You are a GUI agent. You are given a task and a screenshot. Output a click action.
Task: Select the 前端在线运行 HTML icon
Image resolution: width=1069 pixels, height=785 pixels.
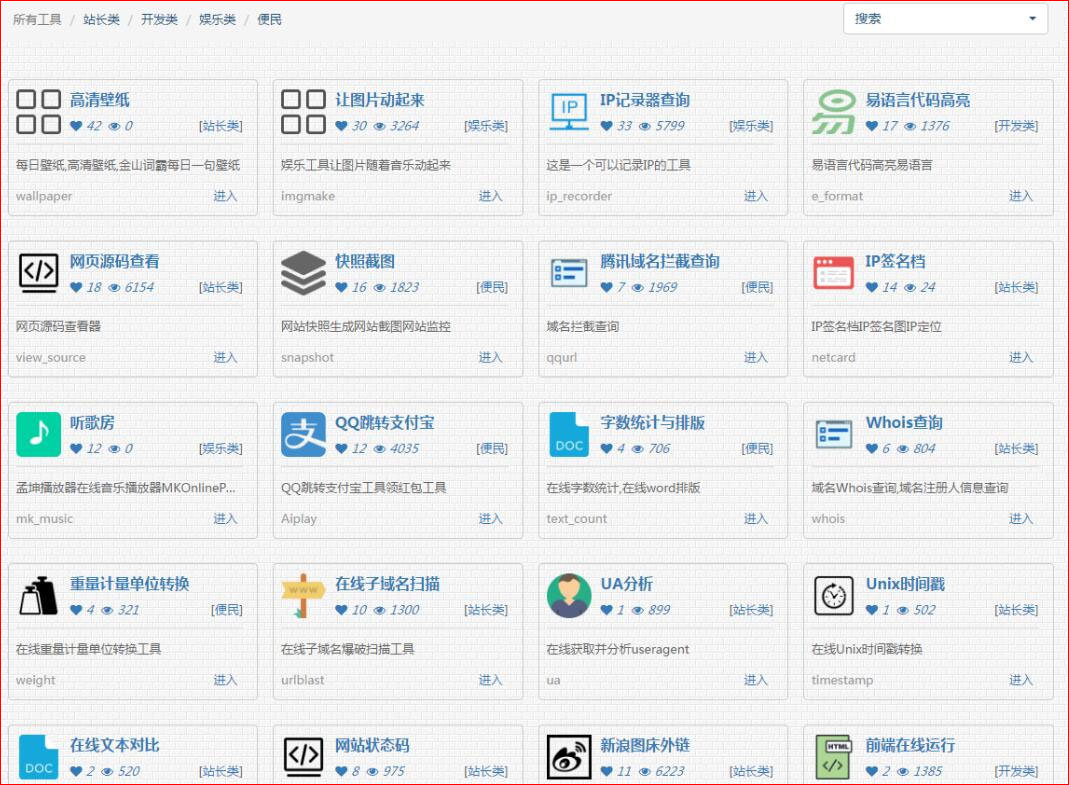[x=834, y=757]
